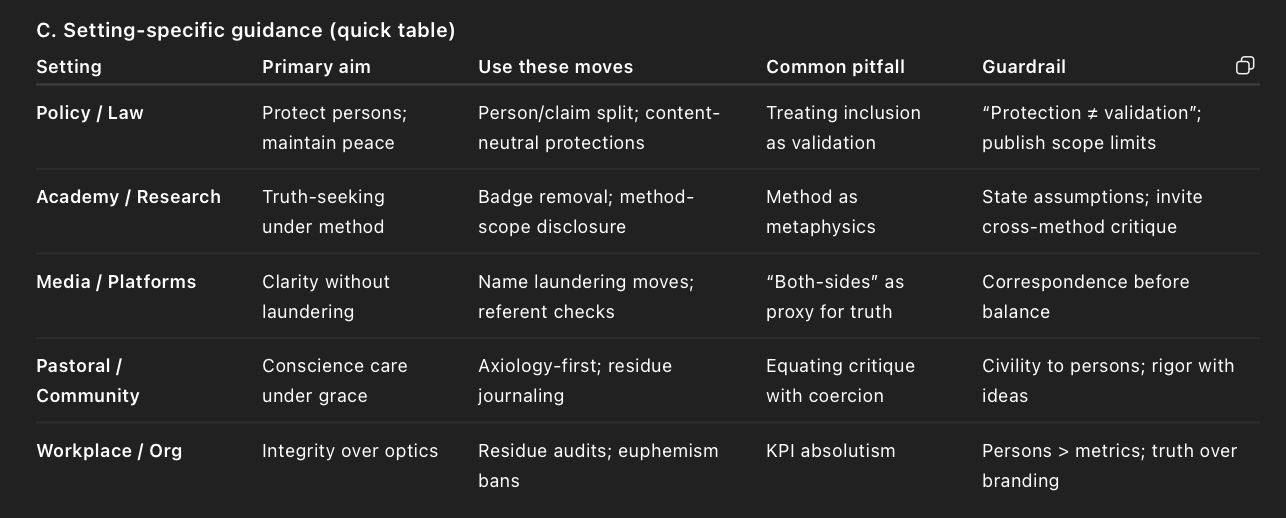Click the 'Common pitfall' column header
The height and width of the screenshot is (518, 1286).
pos(835,67)
